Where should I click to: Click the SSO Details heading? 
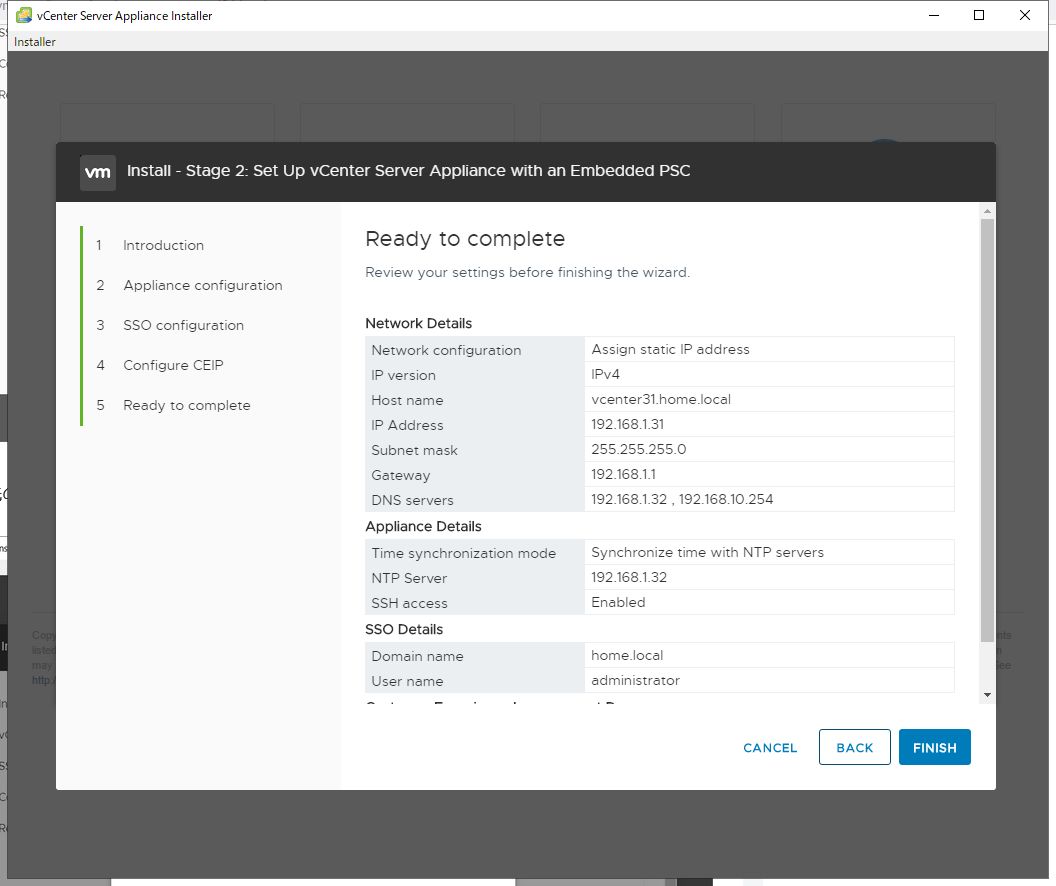(x=403, y=629)
